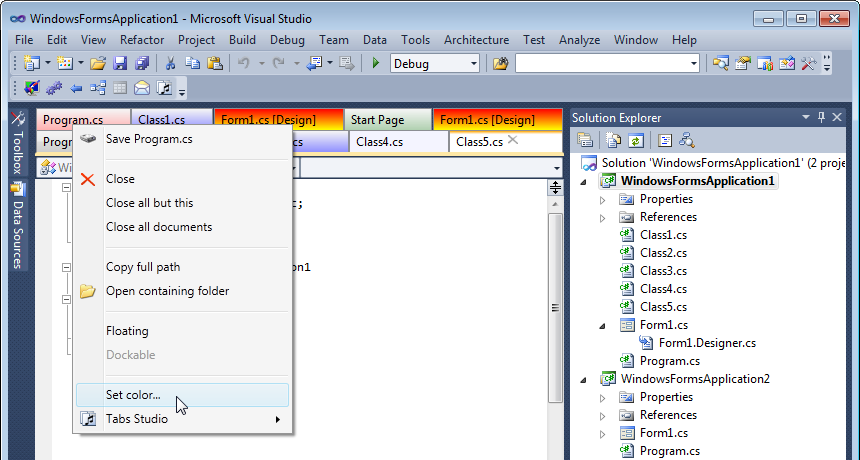Expand References under WindowsFormsApplication1
The width and height of the screenshot is (860, 460).
coord(602,218)
